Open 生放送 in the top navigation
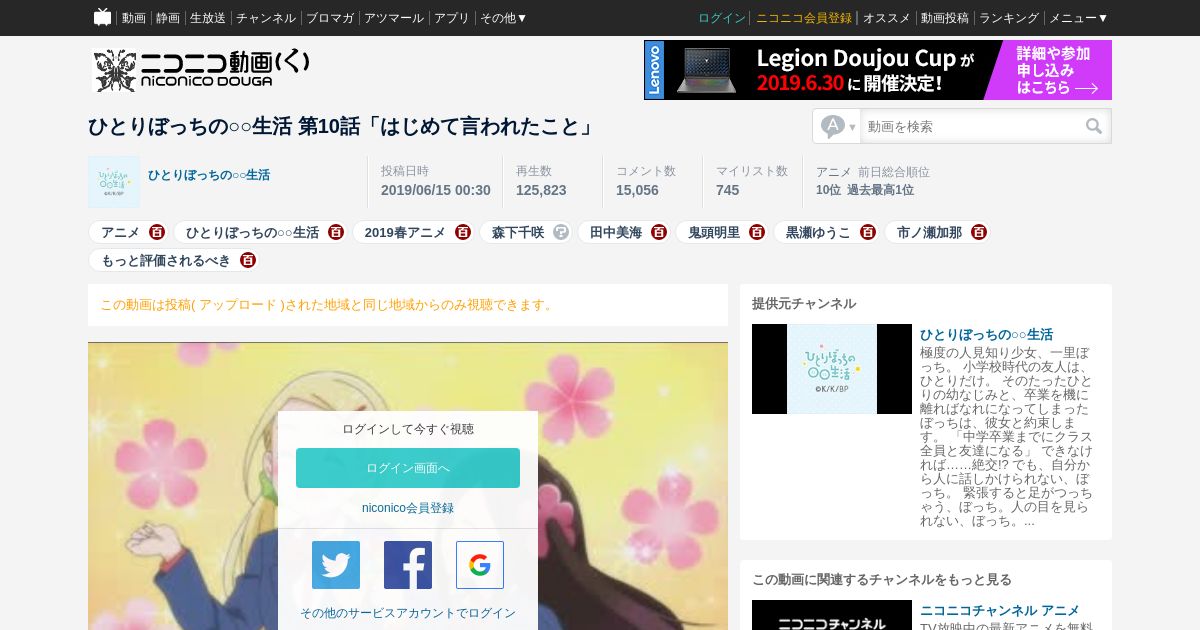This screenshot has width=1200, height=630. 208,18
